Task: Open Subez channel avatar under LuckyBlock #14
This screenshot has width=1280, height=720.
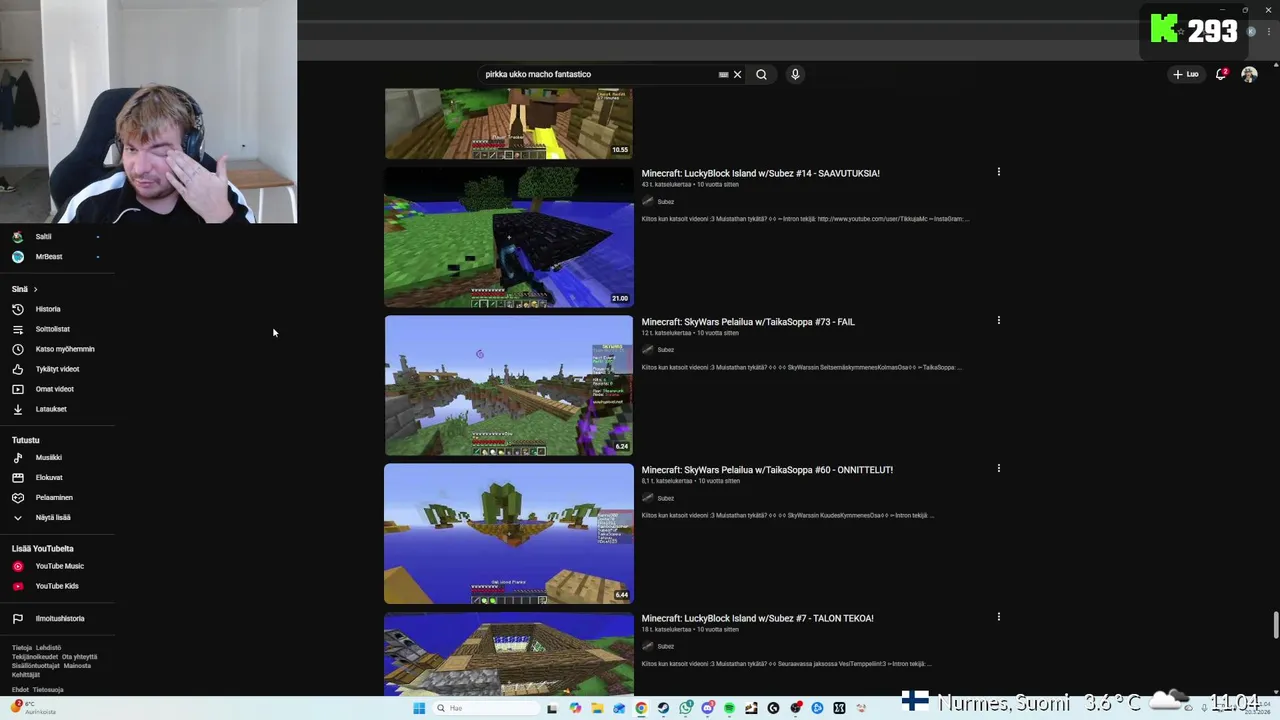Action: pyautogui.click(x=648, y=202)
